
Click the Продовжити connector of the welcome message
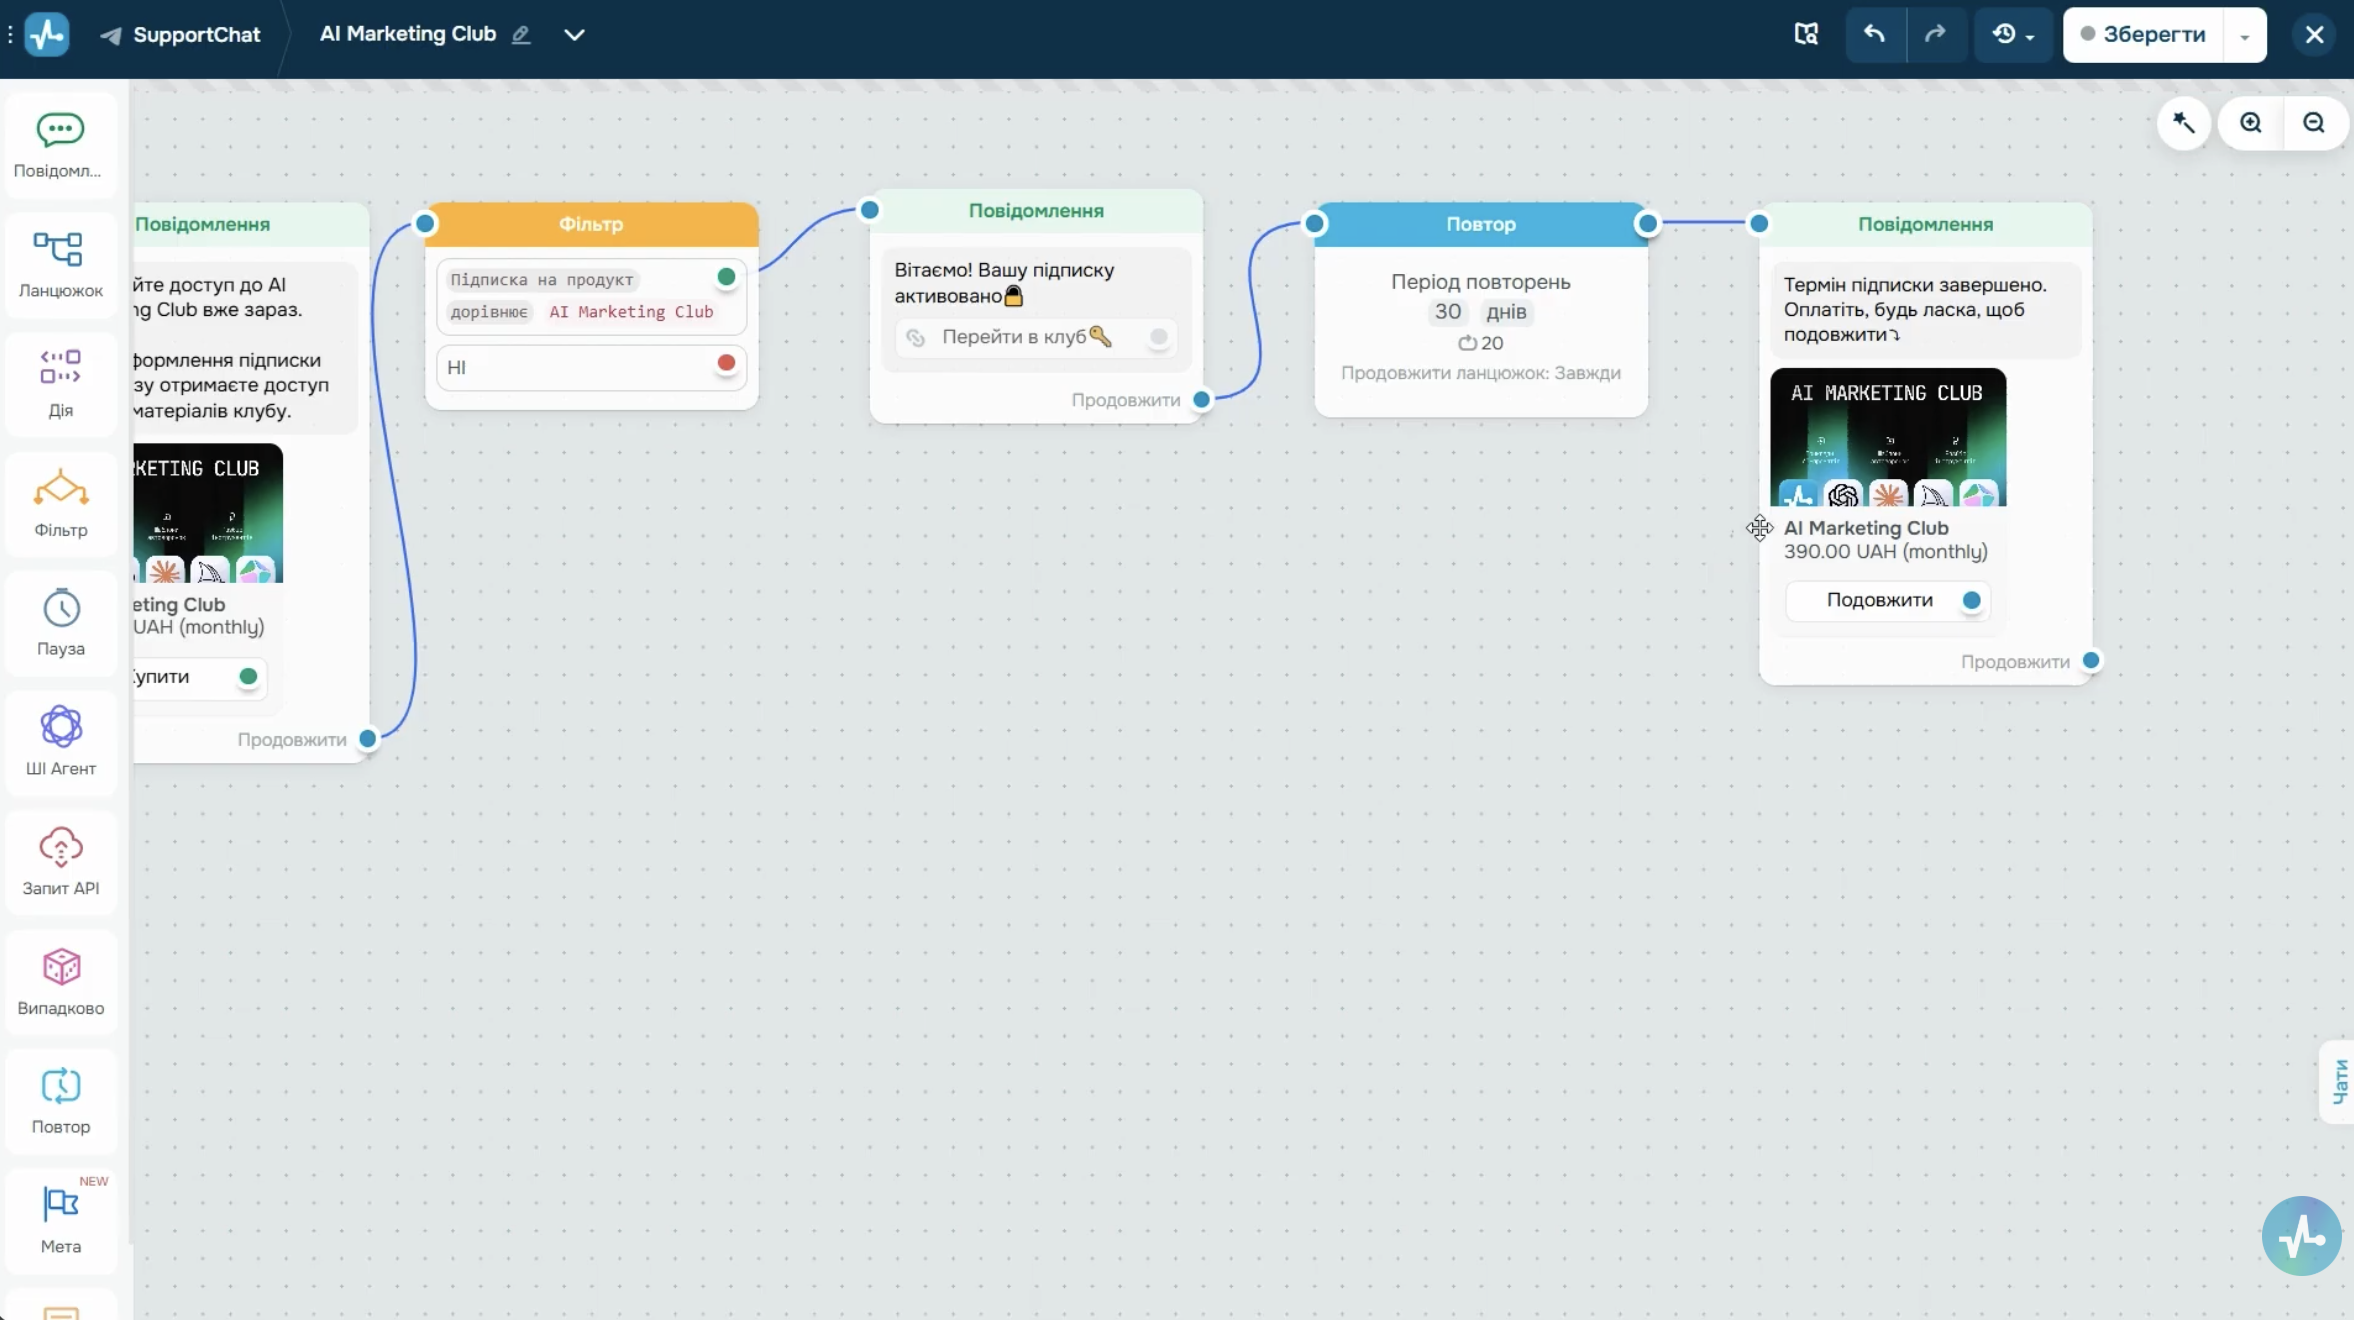(x=1202, y=400)
